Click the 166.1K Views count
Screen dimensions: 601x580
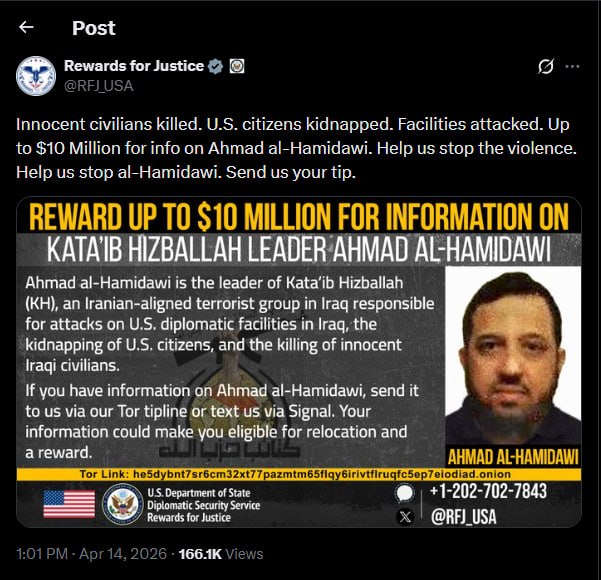point(221,554)
